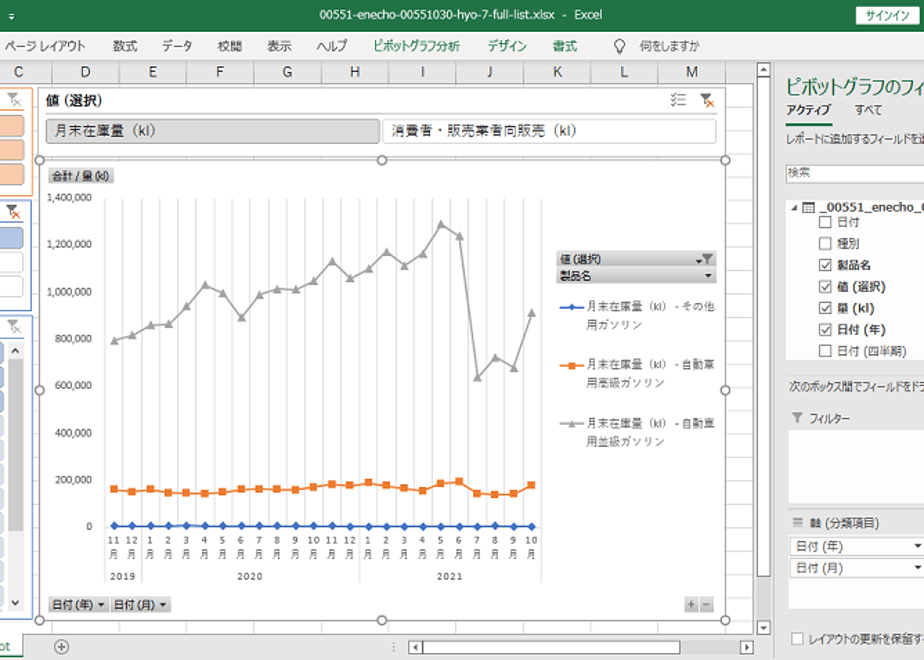
Task: Click the horizontal scrollbar thumb
Action: pos(551,647)
